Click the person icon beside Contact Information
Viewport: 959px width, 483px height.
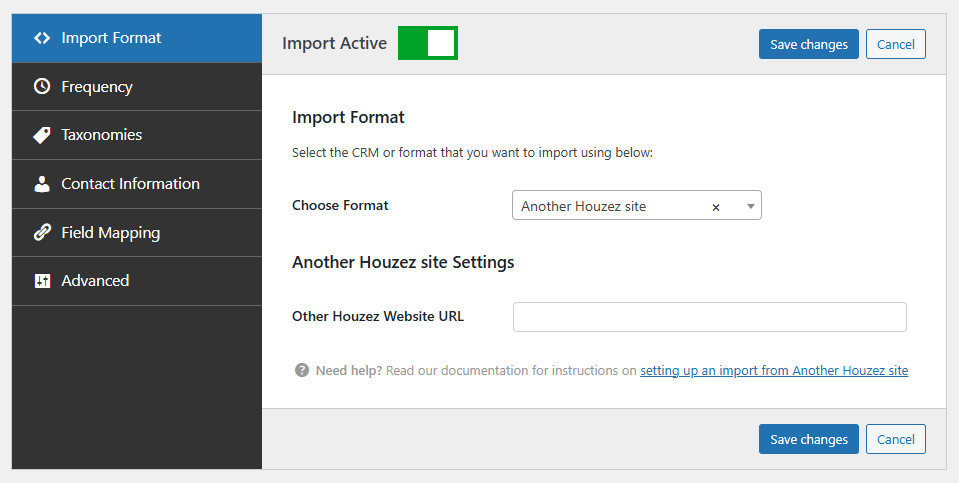(x=42, y=184)
